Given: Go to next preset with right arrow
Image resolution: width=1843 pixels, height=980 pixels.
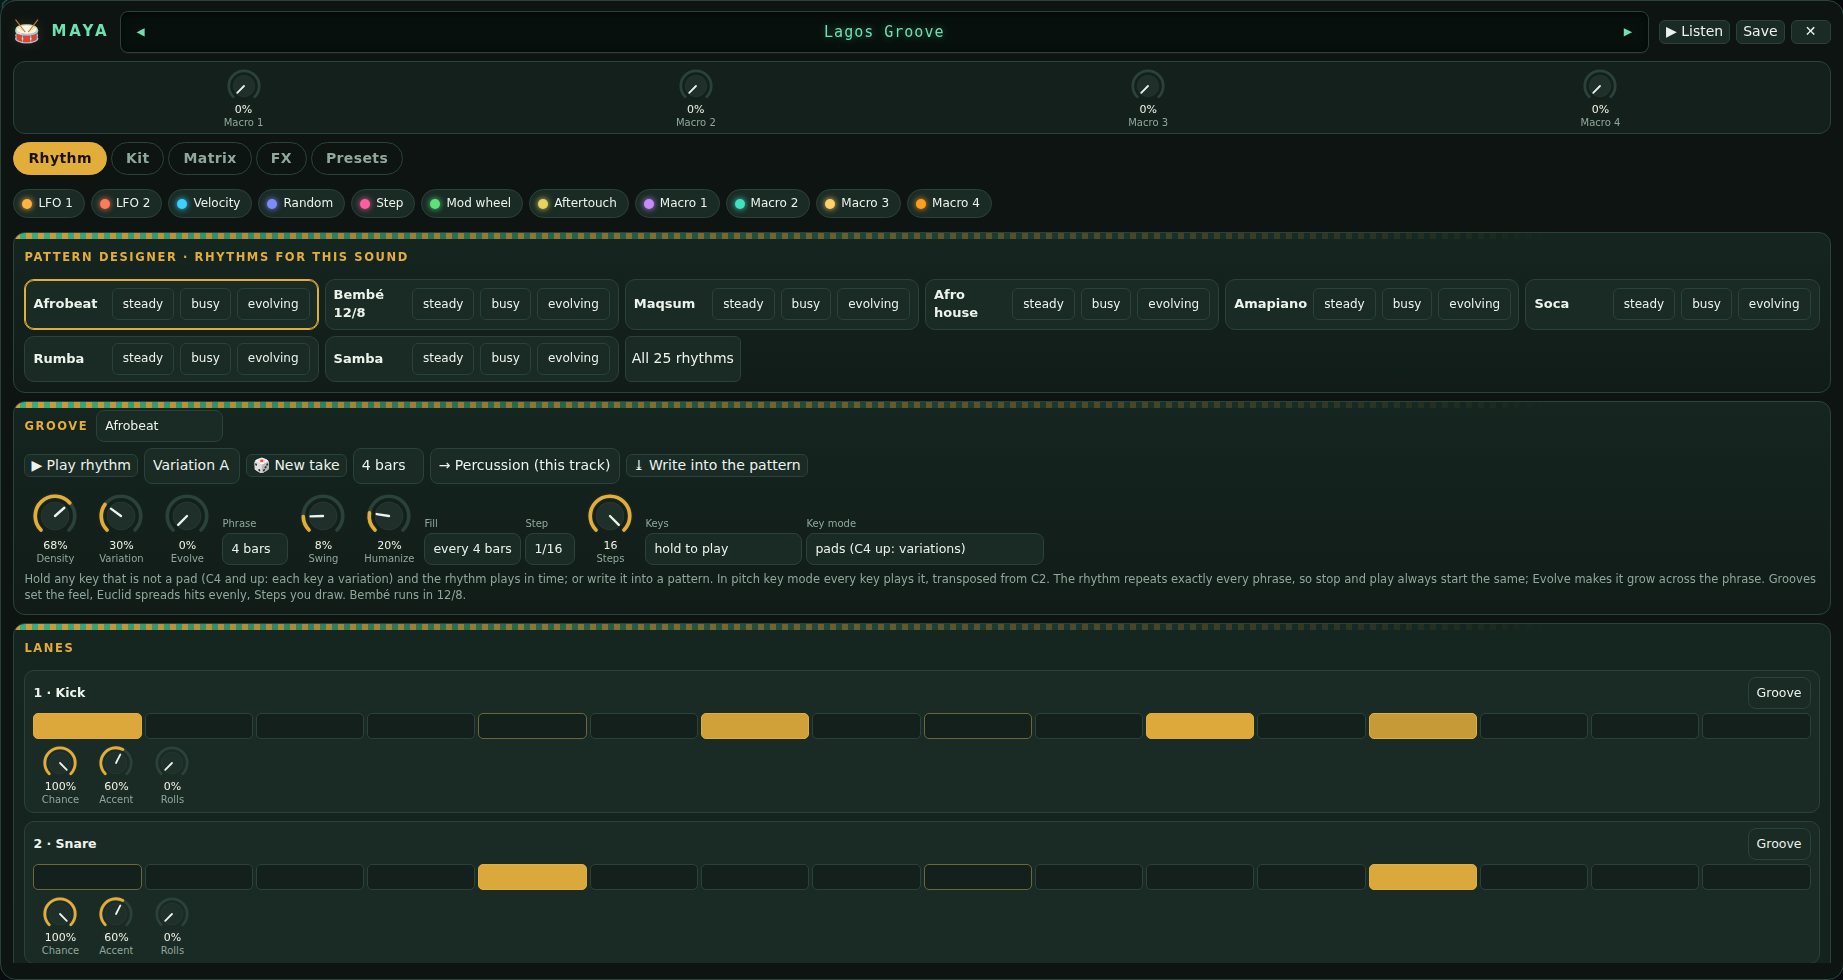Looking at the screenshot, I should point(1627,32).
